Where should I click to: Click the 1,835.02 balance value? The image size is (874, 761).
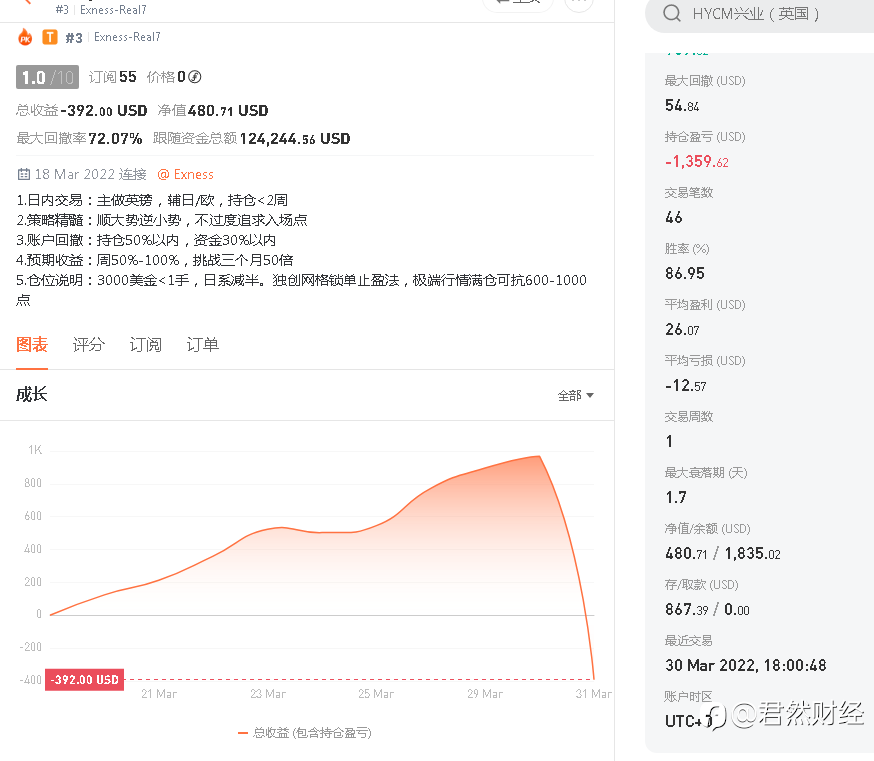pyautogui.click(x=752, y=554)
